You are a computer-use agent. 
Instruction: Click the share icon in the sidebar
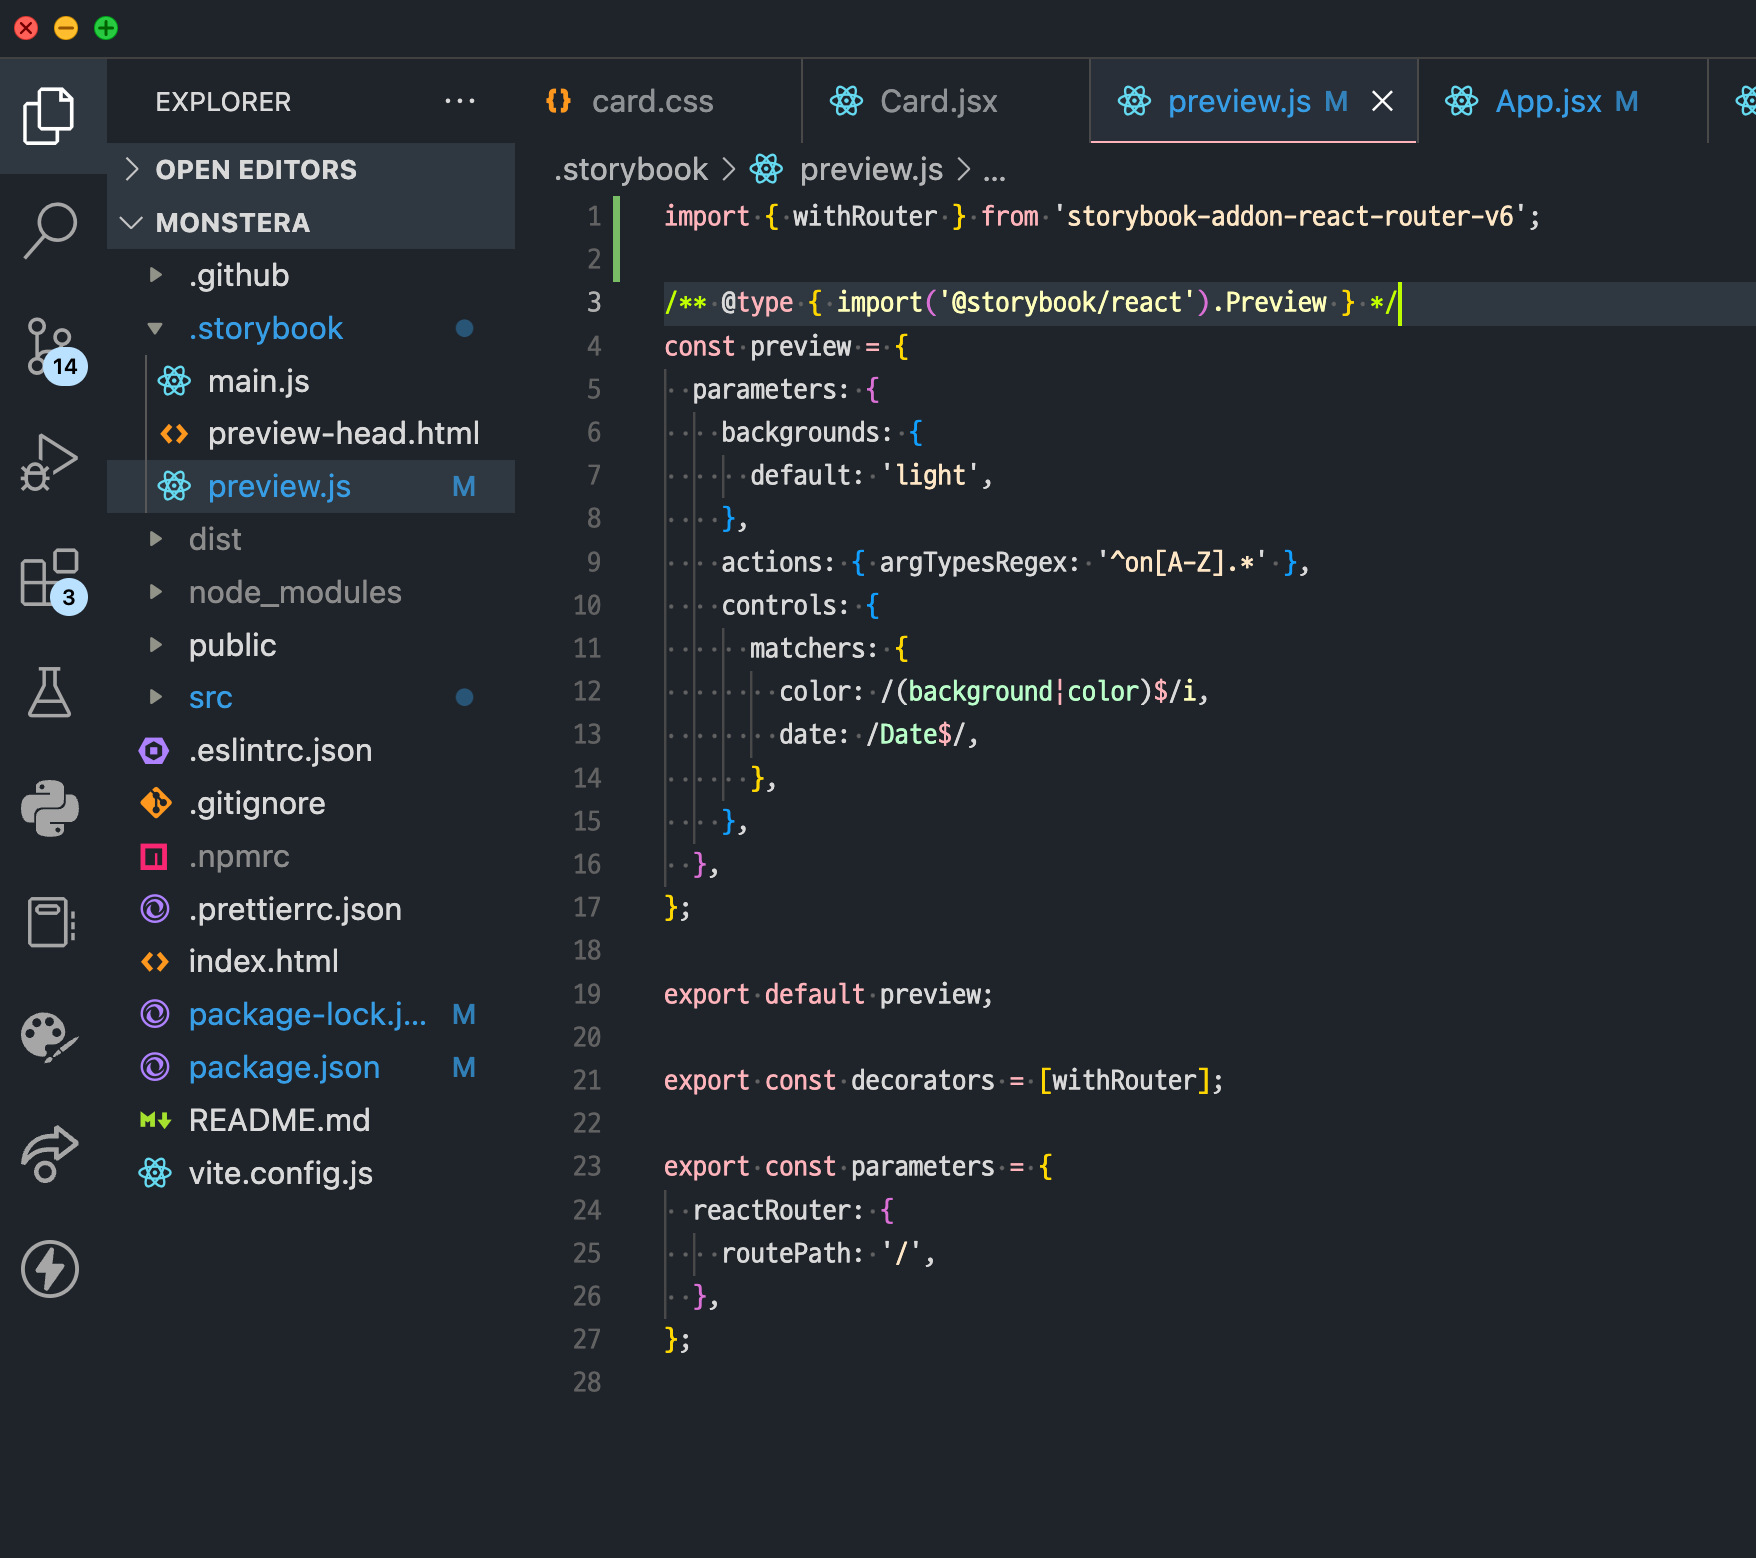pyautogui.click(x=50, y=1152)
